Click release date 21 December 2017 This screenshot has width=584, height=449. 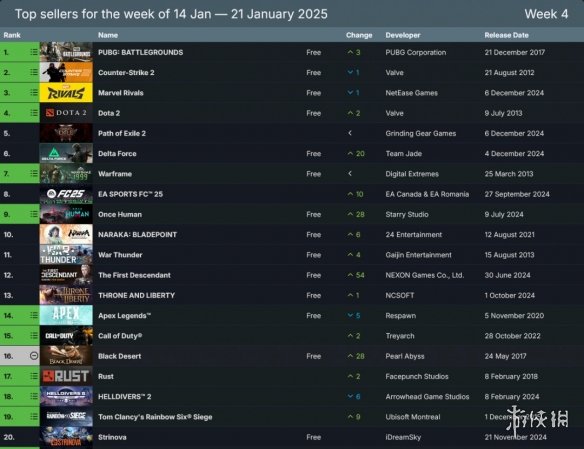click(x=515, y=52)
